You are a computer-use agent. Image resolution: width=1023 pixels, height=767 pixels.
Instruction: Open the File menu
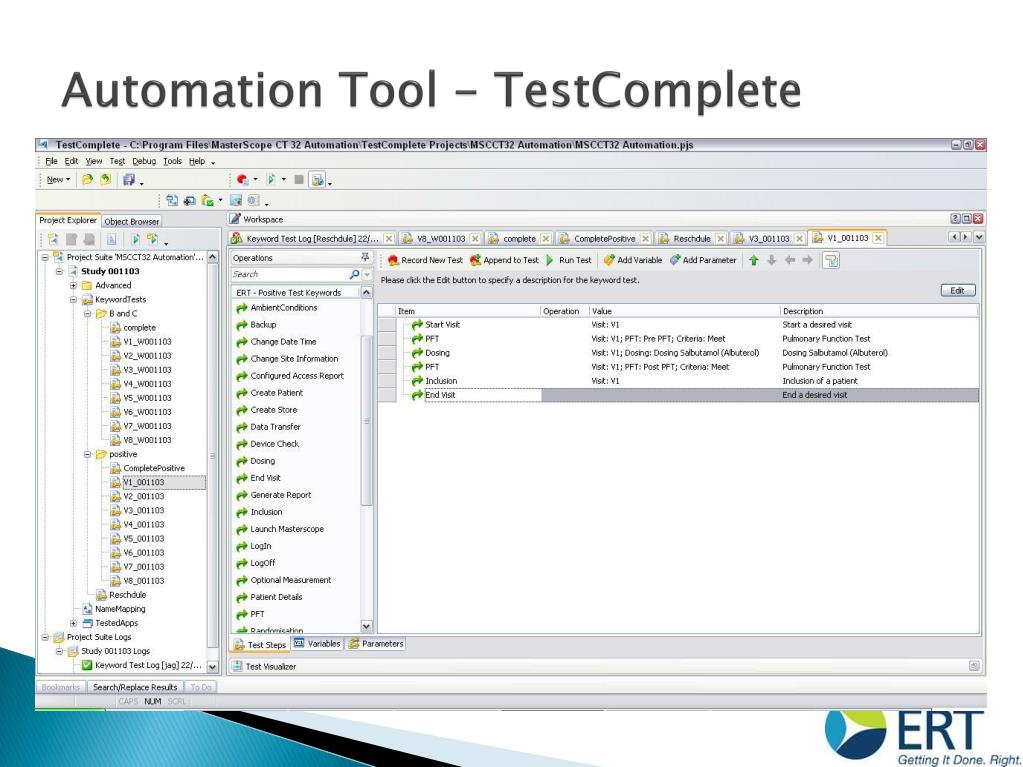(52, 161)
